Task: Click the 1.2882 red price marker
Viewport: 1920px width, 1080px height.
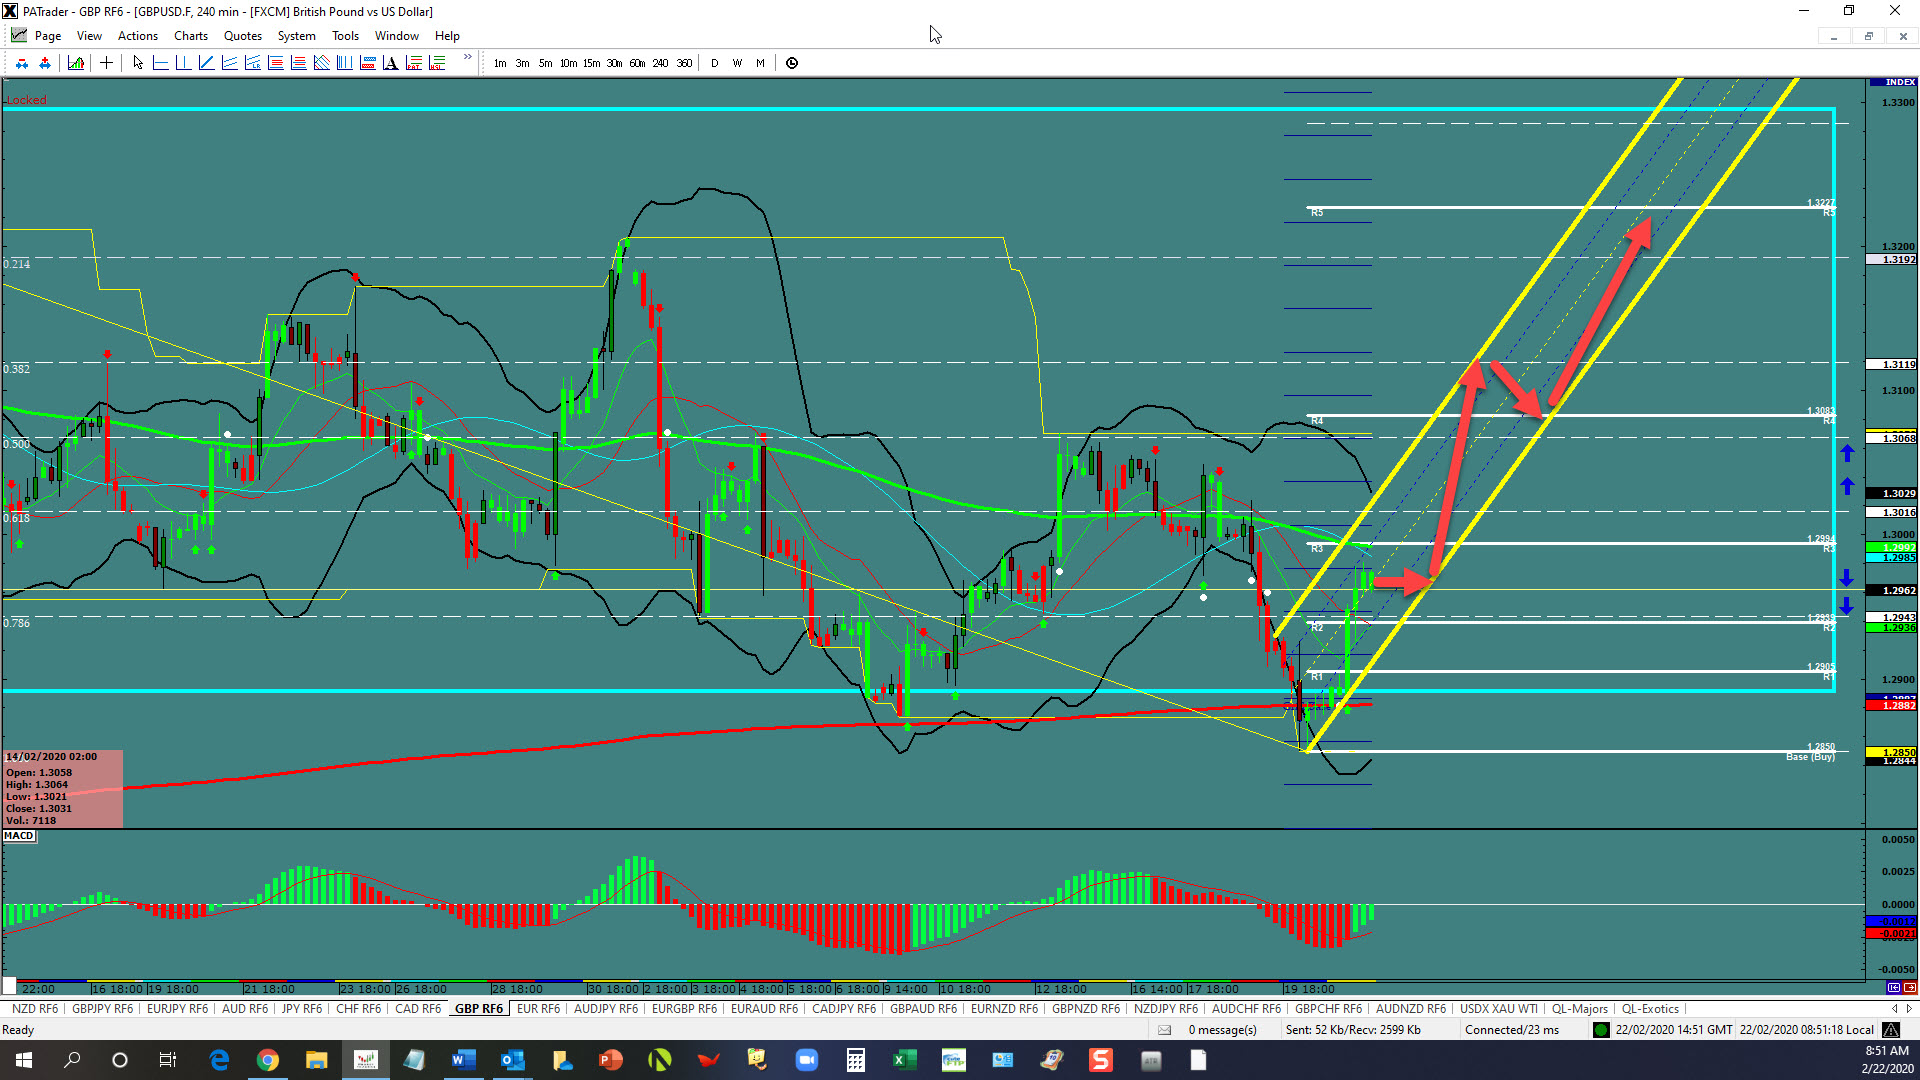Action: tap(1892, 706)
